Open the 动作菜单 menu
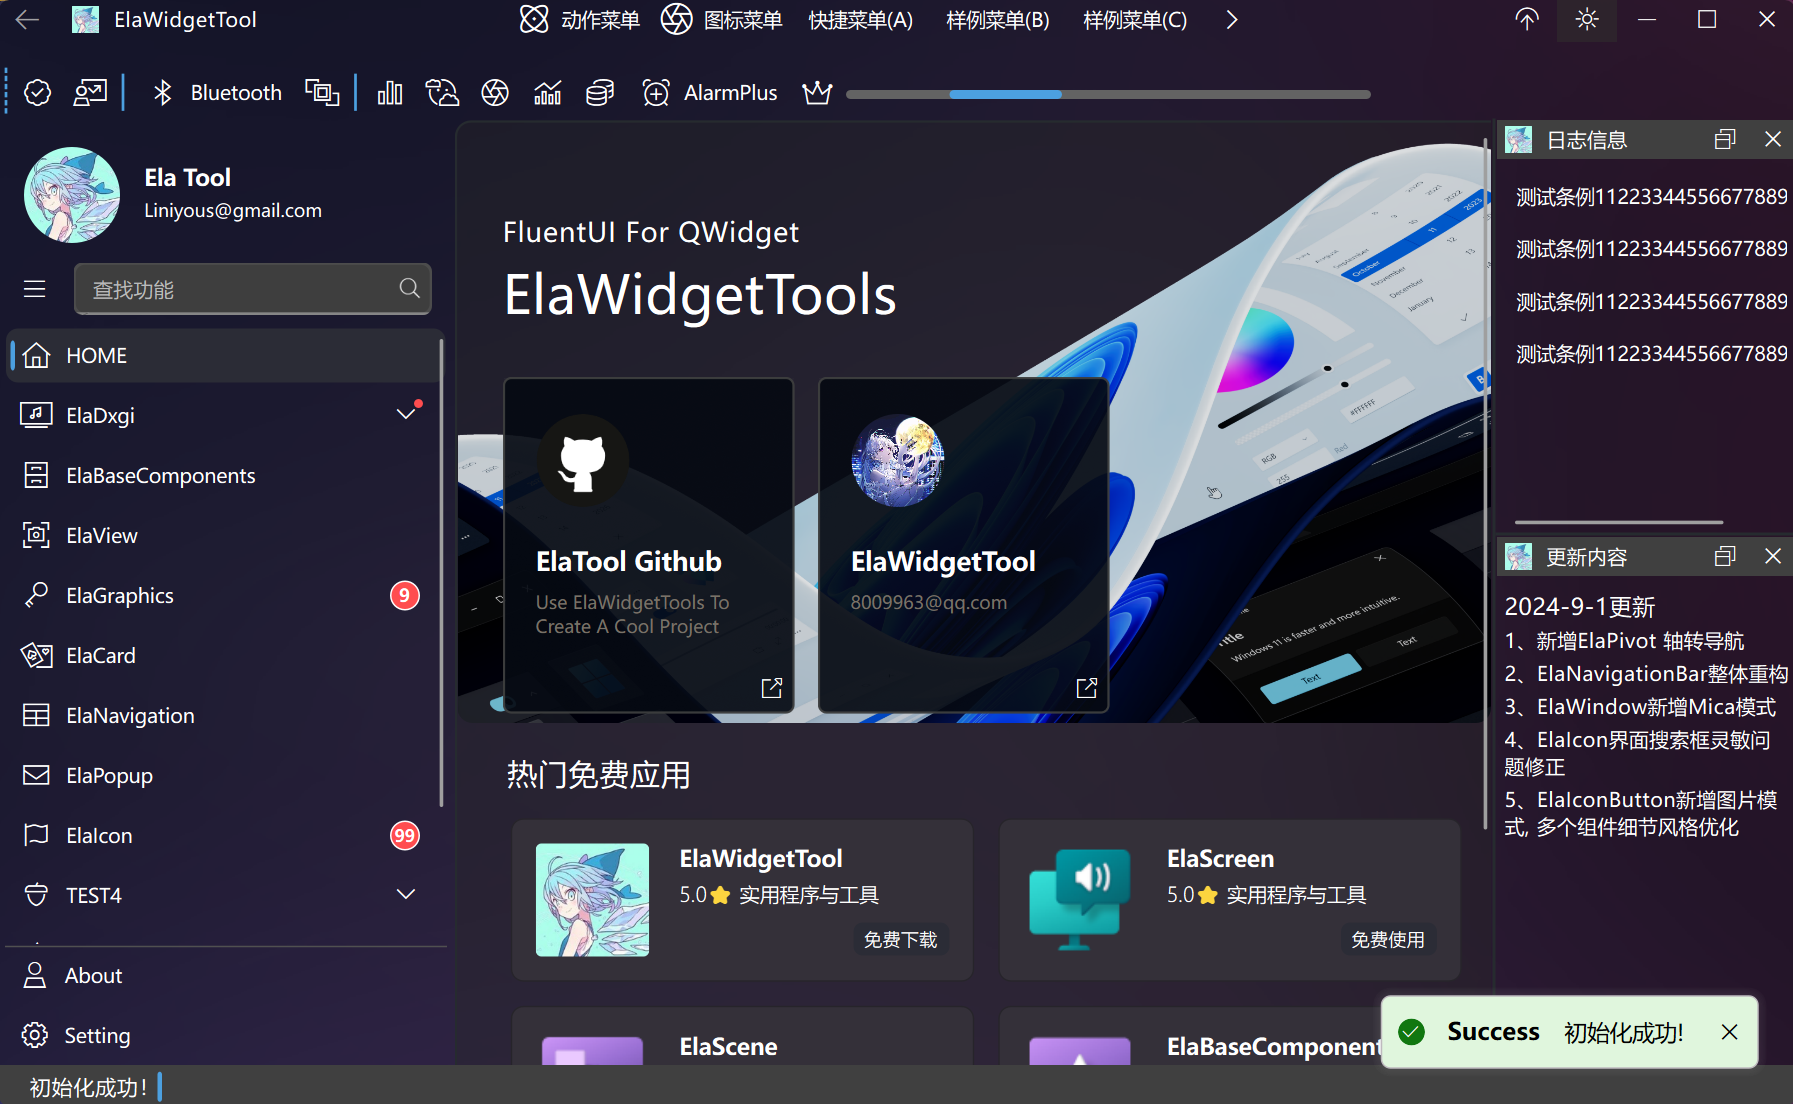The image size is (1793, 1104). (580, 20)
